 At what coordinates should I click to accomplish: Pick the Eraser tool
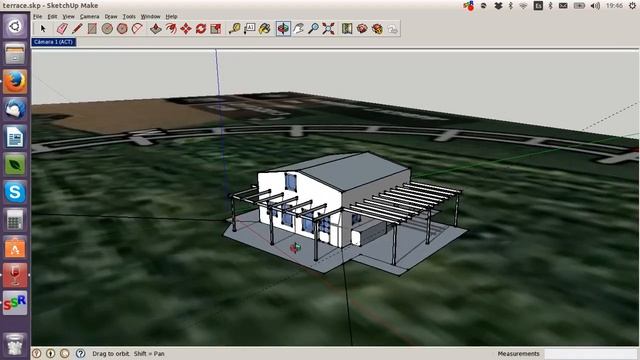62,29
